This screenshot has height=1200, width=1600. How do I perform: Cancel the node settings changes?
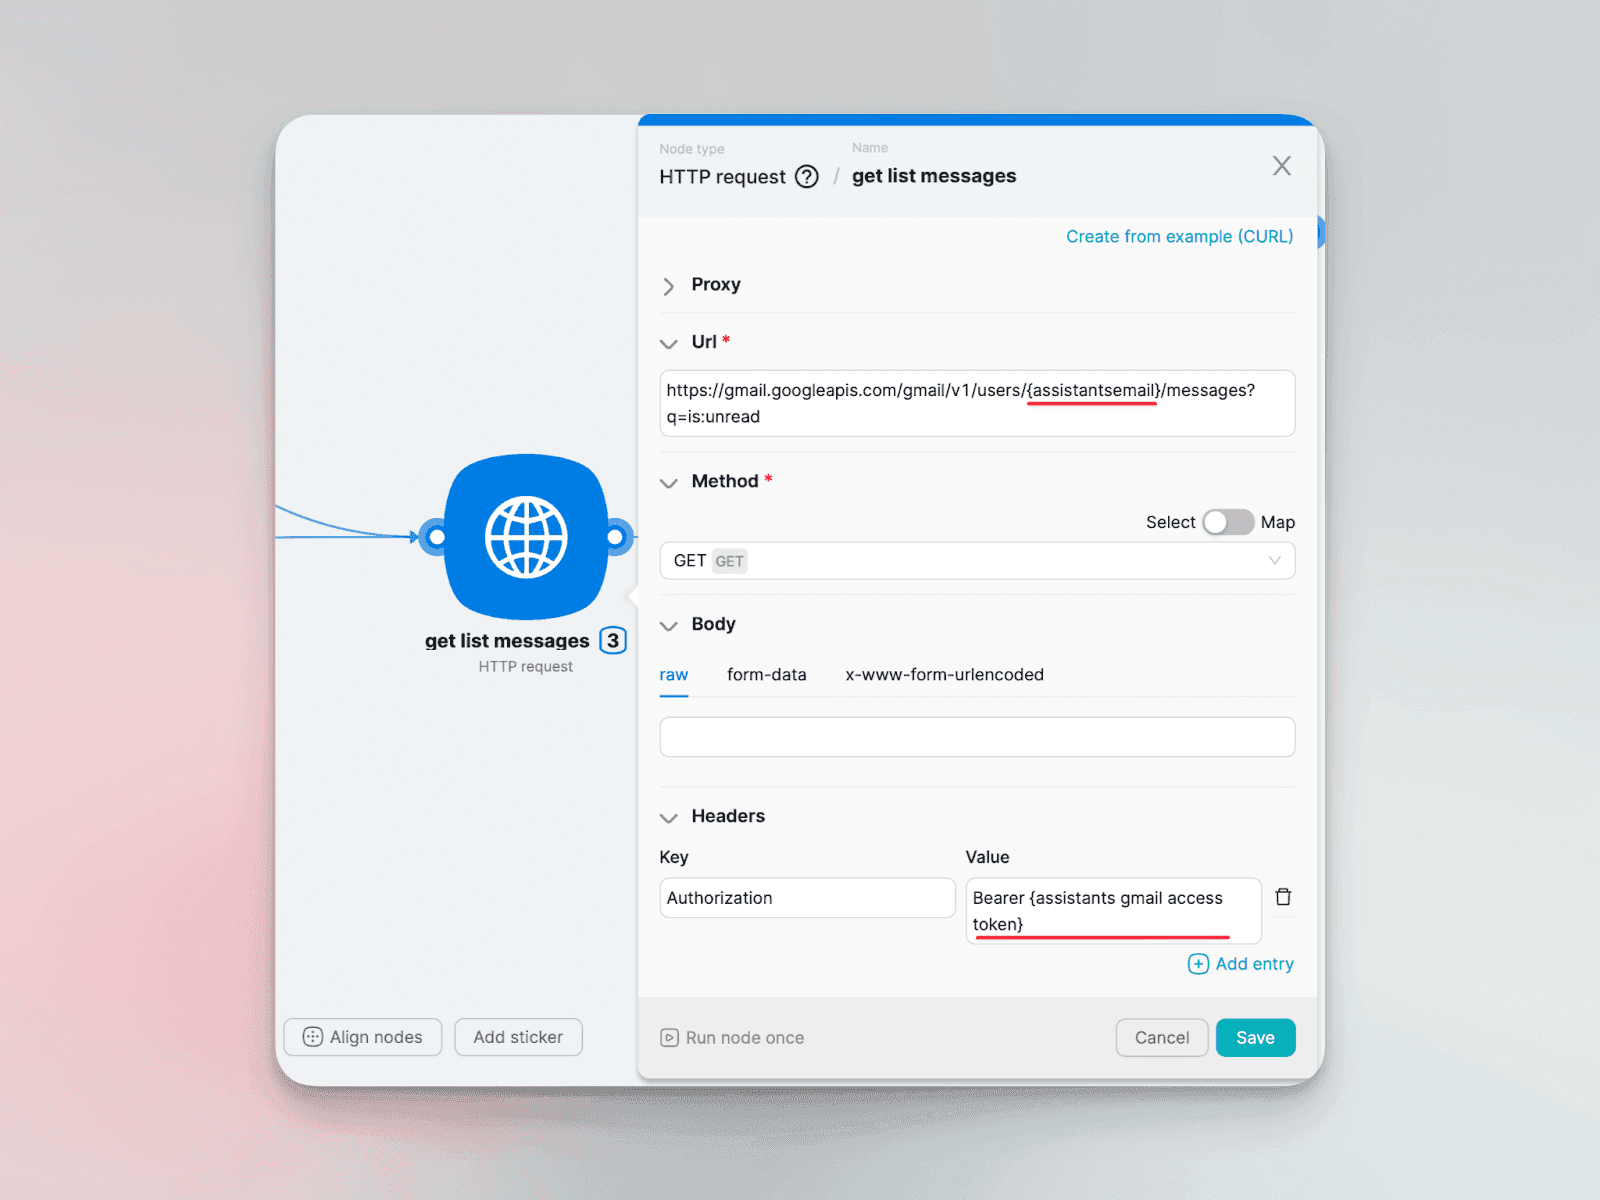1161,1037
